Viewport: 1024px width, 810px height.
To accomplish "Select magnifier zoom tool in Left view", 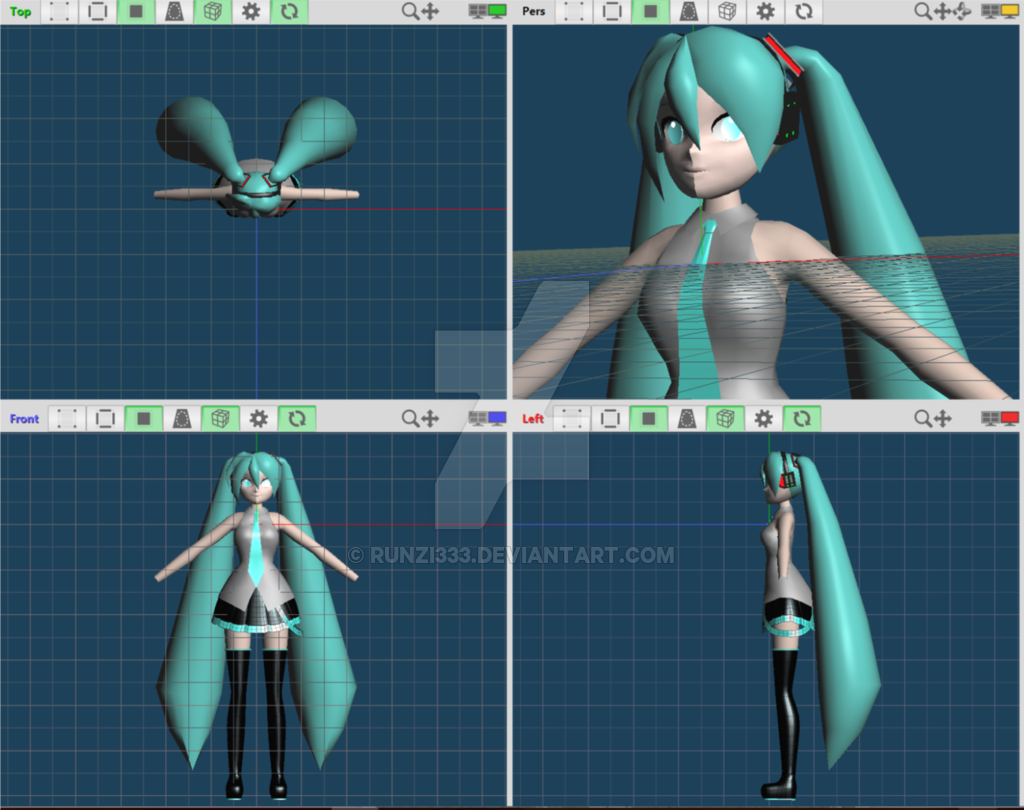I will 923,419.
